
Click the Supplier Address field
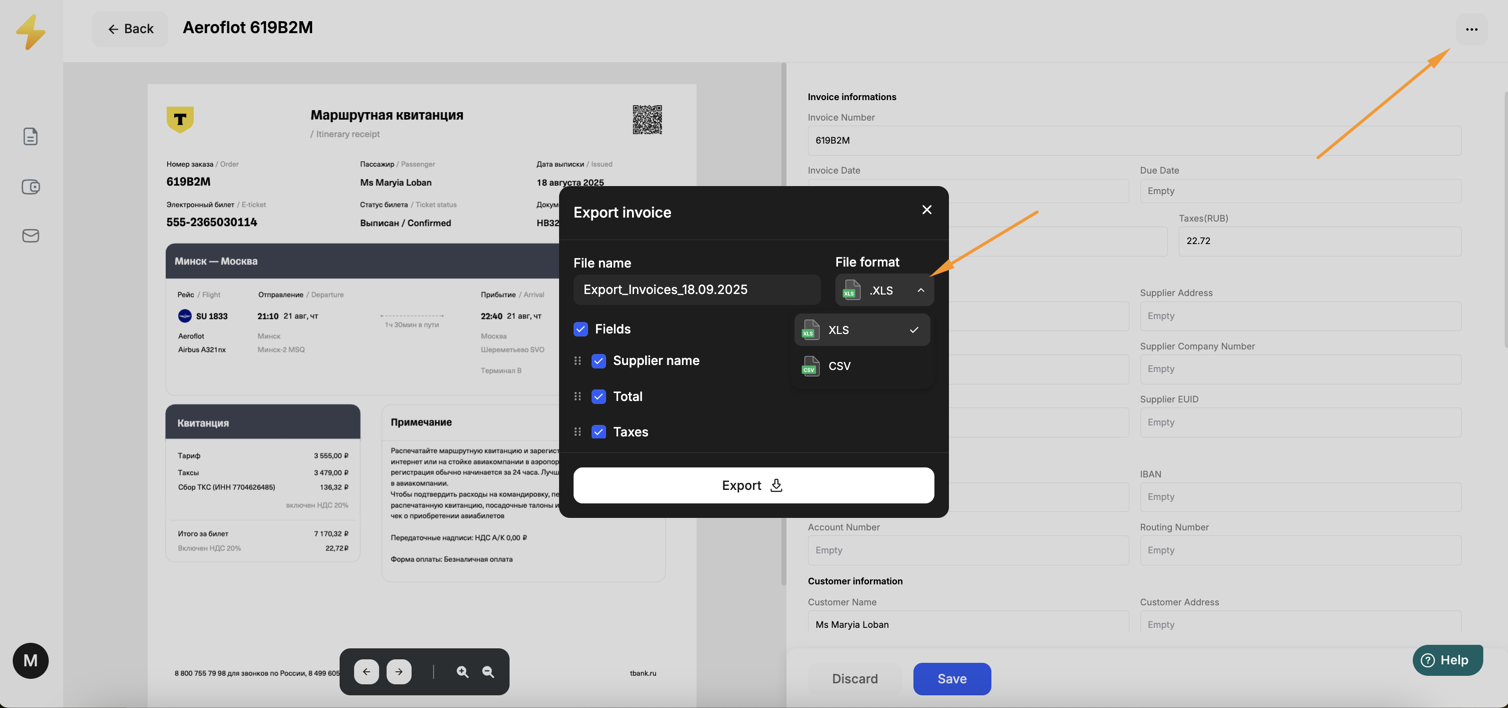pos(1300,316)
